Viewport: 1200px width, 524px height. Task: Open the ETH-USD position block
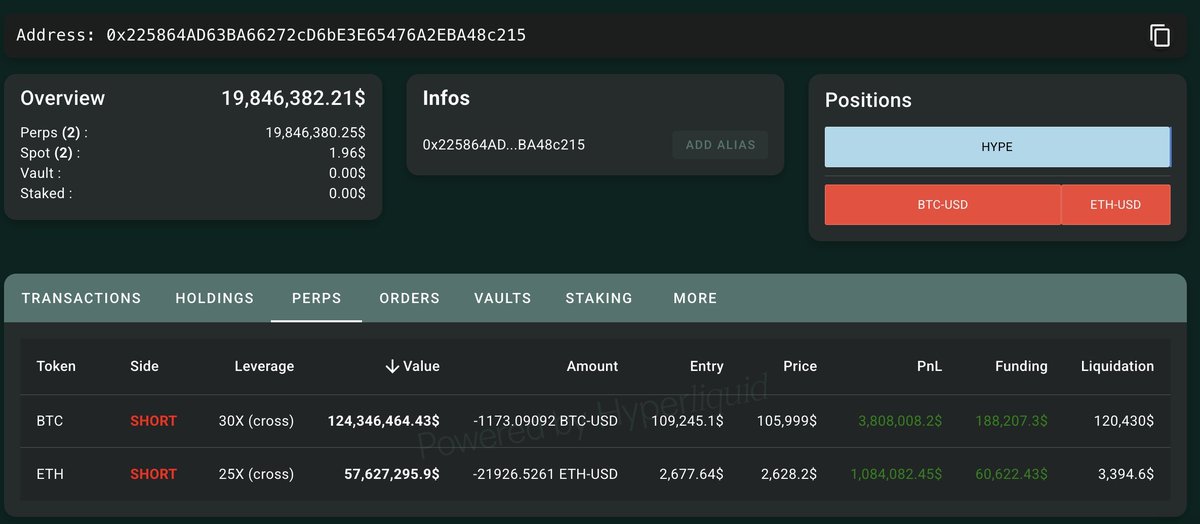(1116, 205)
